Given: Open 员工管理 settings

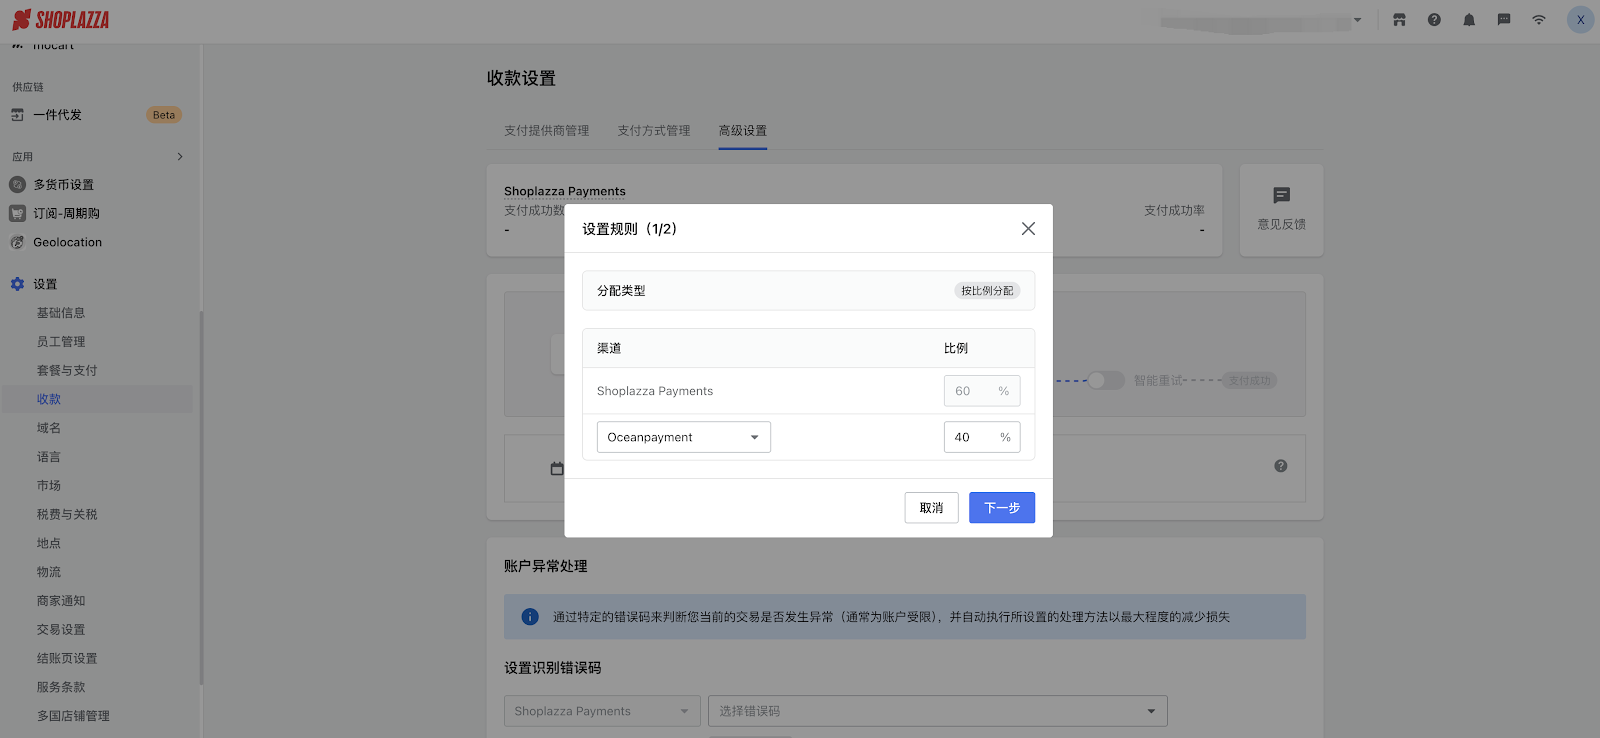Looking at the screenshot, I should click(x=61, y=342).
